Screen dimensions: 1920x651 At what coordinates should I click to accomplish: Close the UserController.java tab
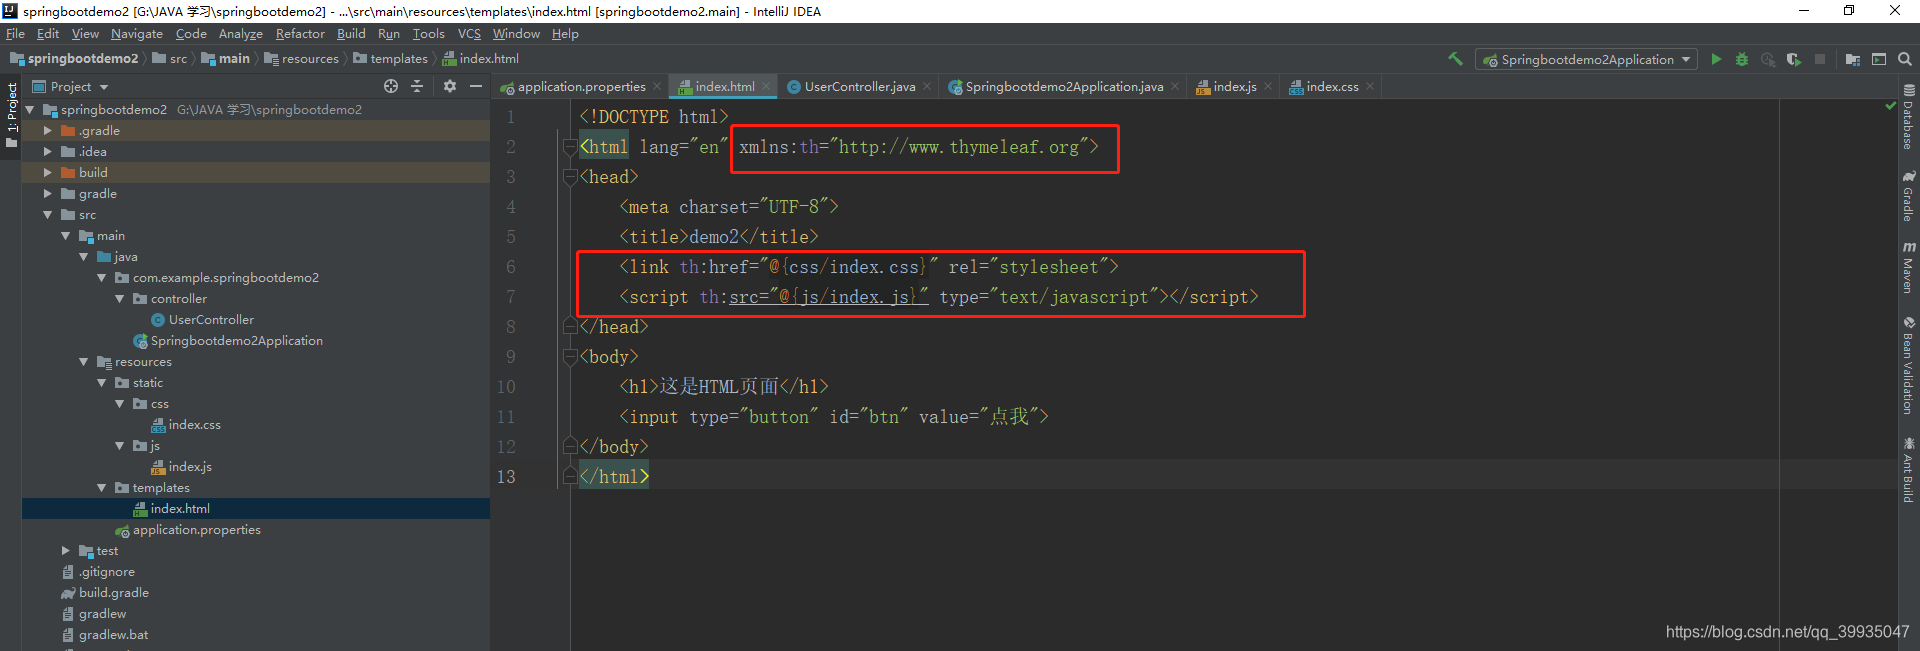point(927,86)
